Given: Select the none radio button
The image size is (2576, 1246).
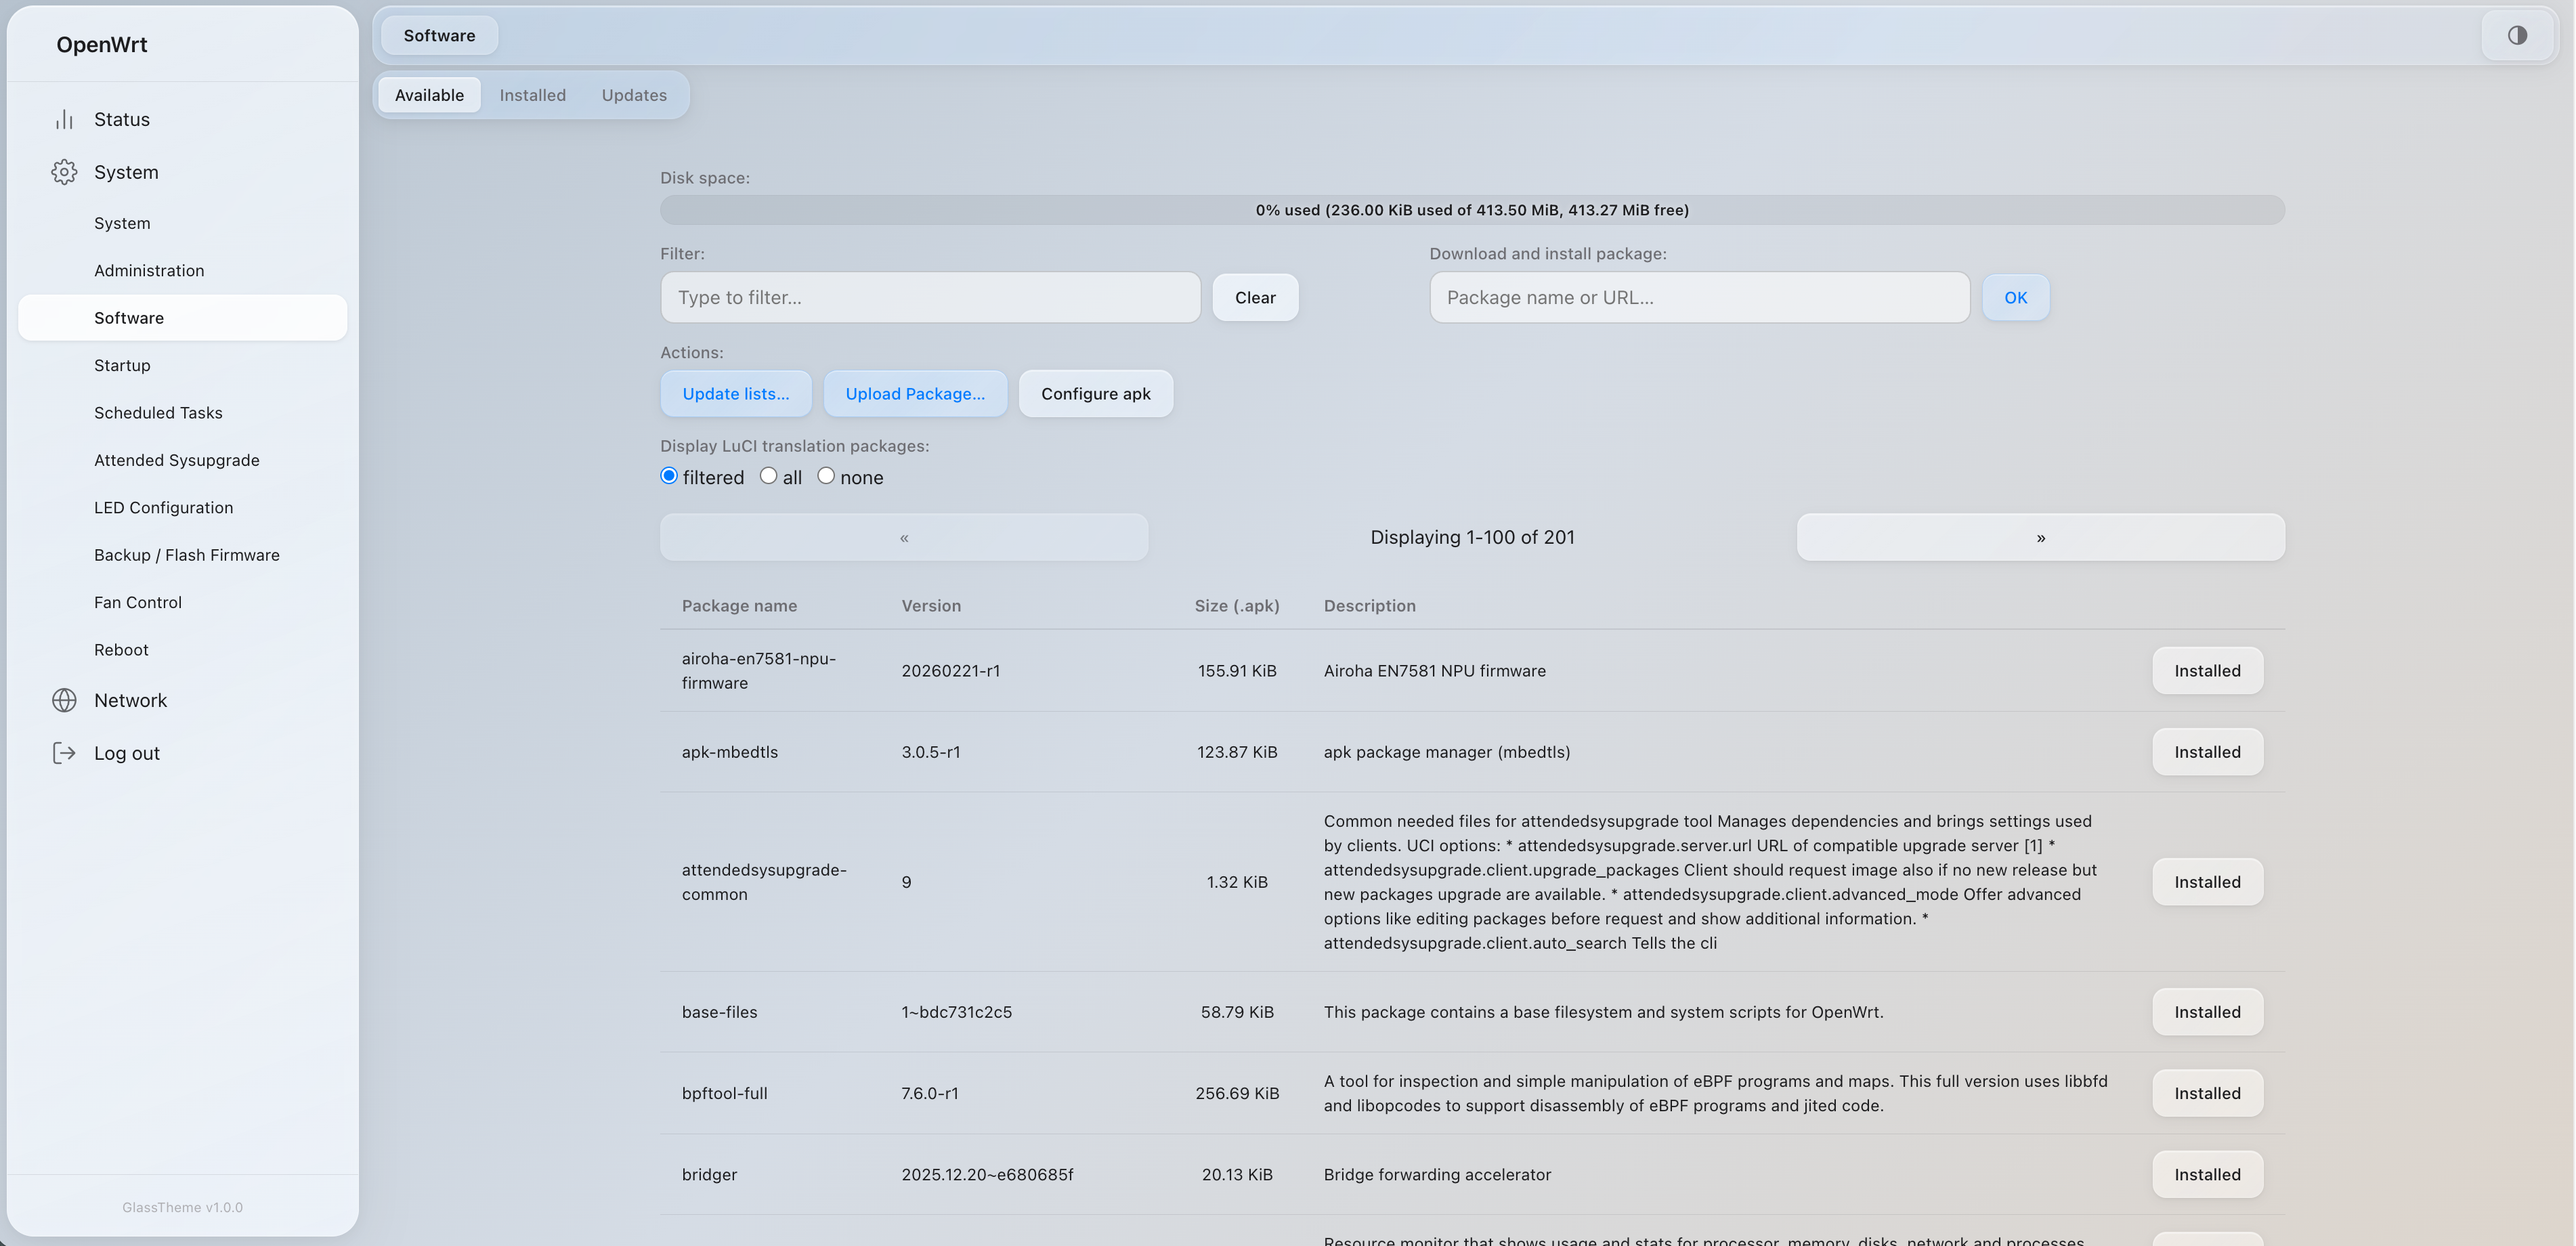Looking at the screenshot, I should [x=826, y=476].
